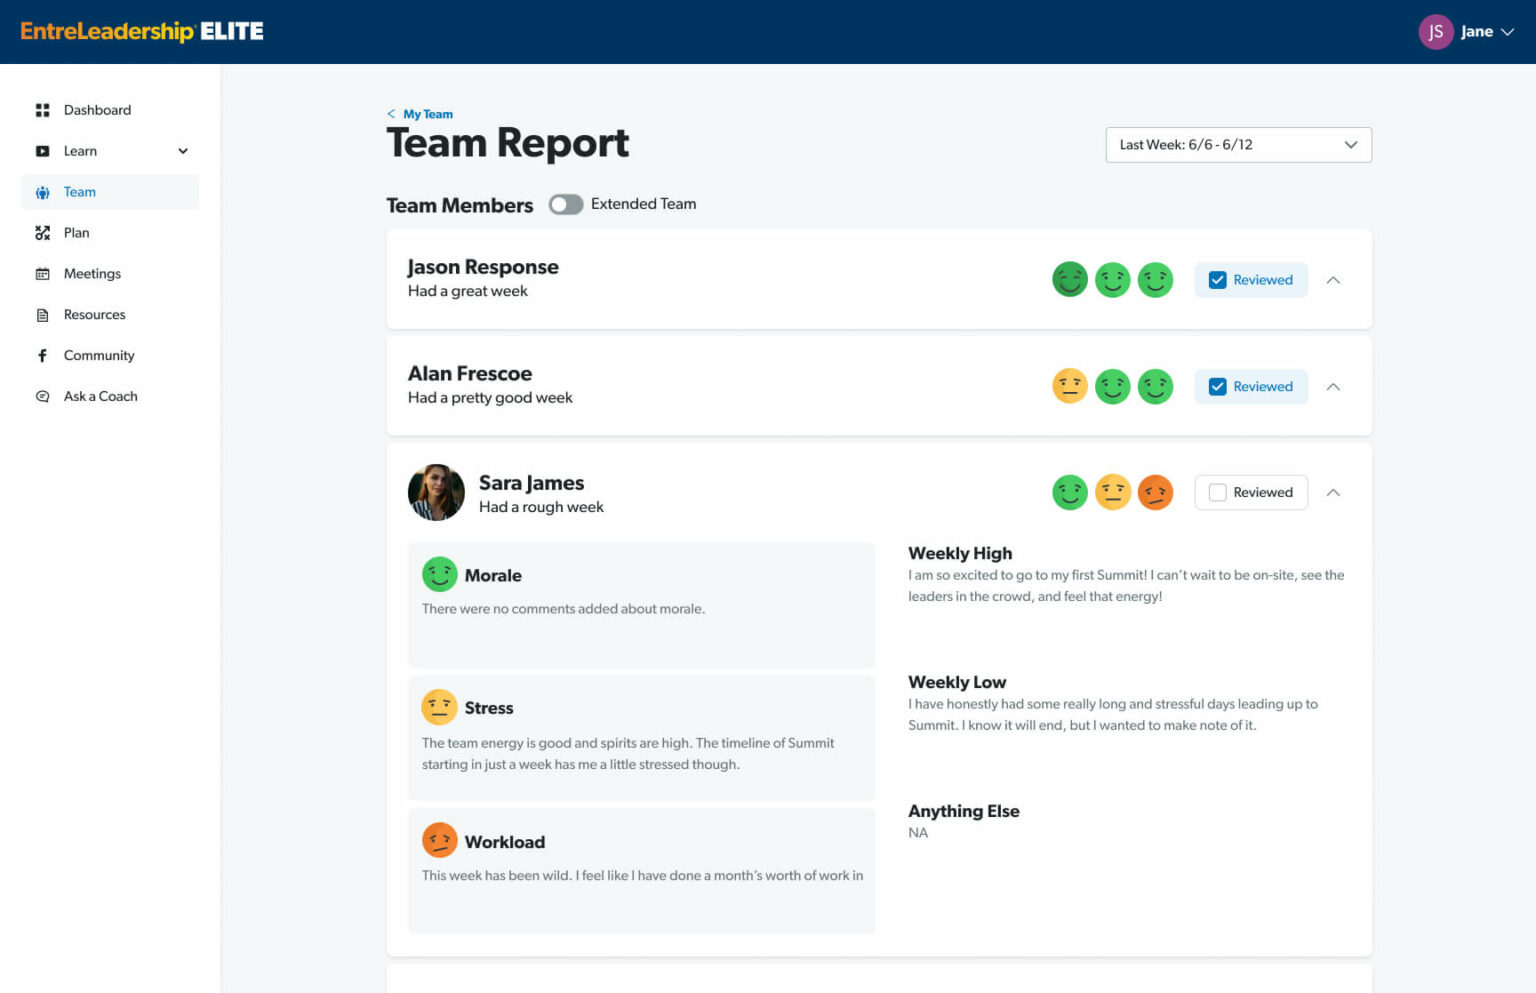
Task: Collapse Sara James' report details
Action: pyautogui.click(x=1333, y=492)
